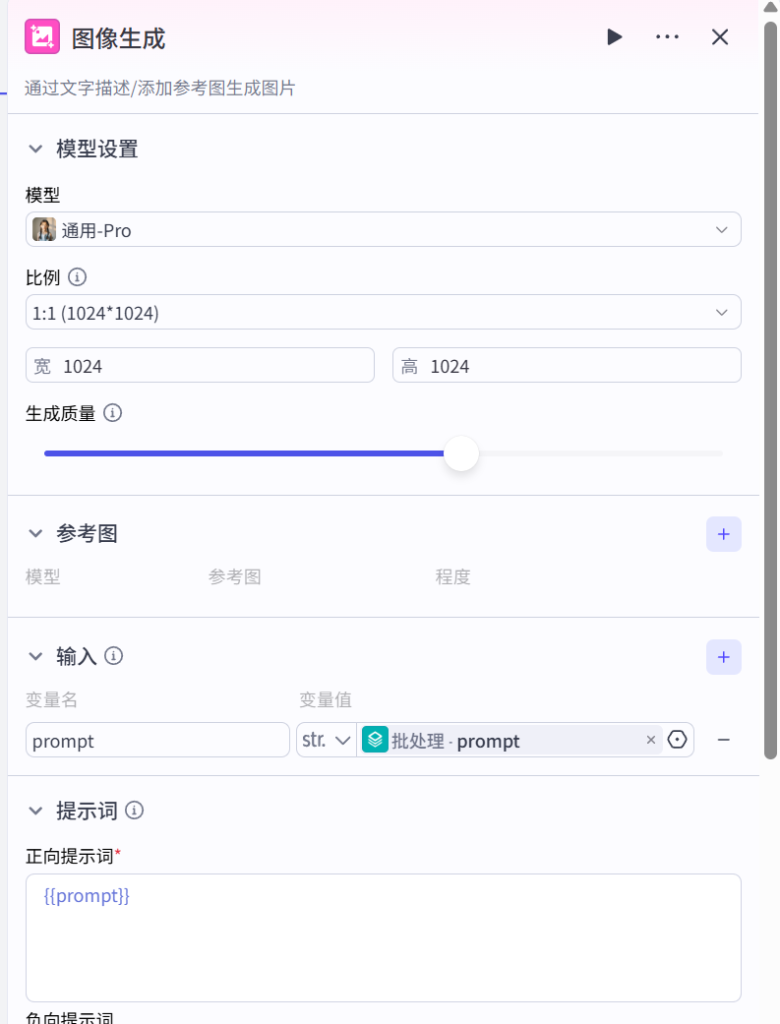Add a new input variable

(x=723, y=657)
